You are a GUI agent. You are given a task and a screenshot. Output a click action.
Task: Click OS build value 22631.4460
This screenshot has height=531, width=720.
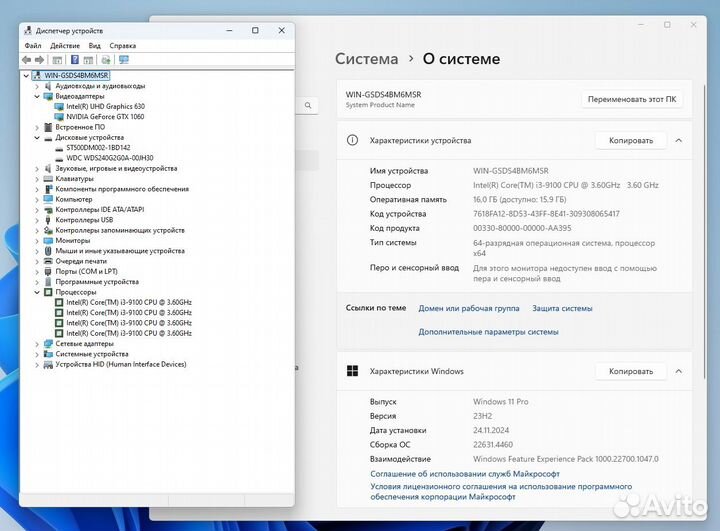point(493,445)
